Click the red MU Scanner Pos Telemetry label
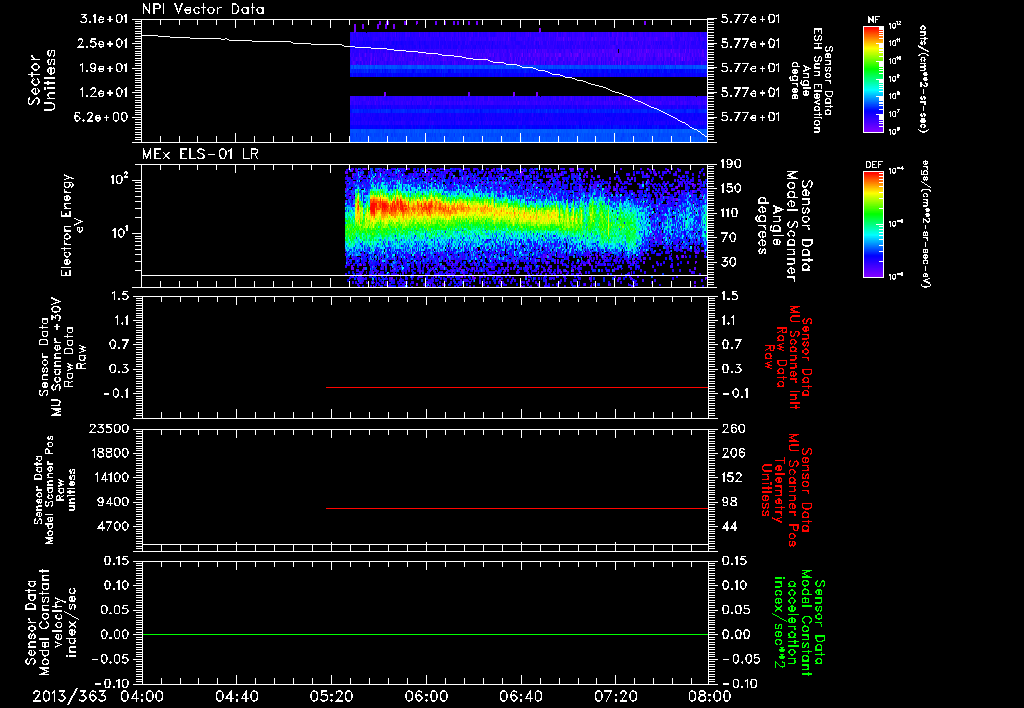The width and height of the screenshot is (1024, 708). 785,490
